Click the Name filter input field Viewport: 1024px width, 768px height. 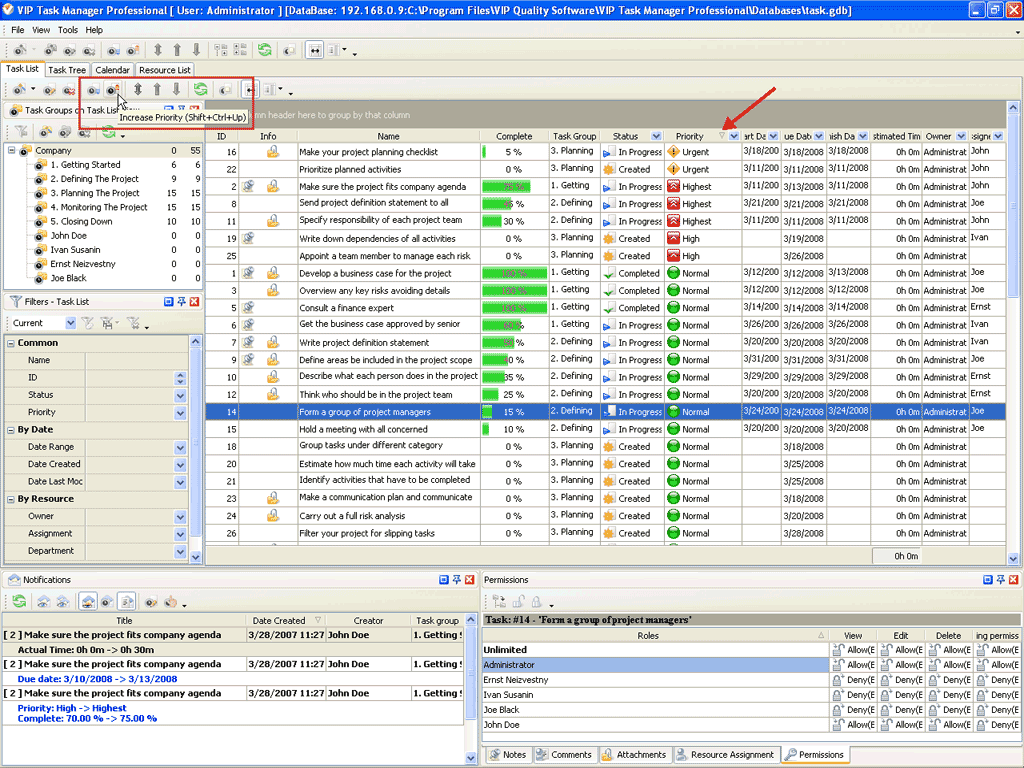click(136, 360)
